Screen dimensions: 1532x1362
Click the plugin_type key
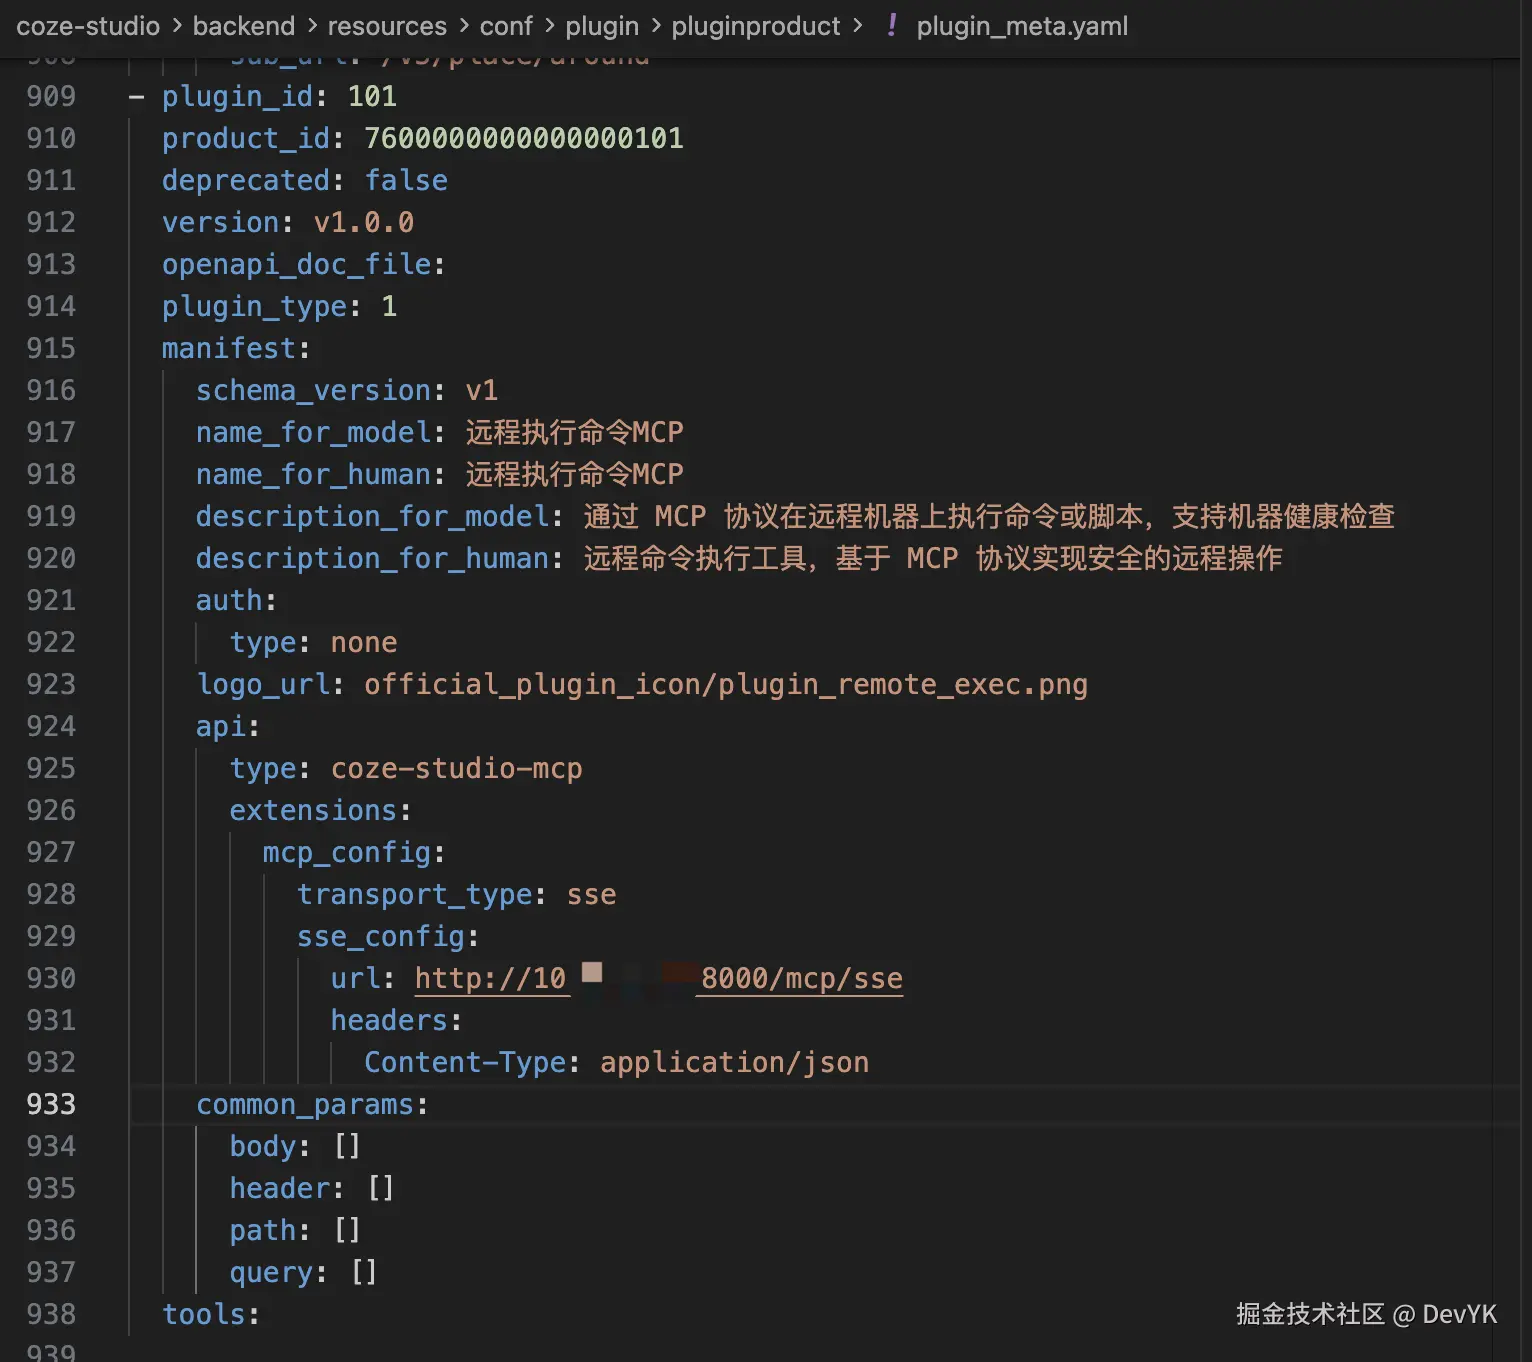click(255, 306)
